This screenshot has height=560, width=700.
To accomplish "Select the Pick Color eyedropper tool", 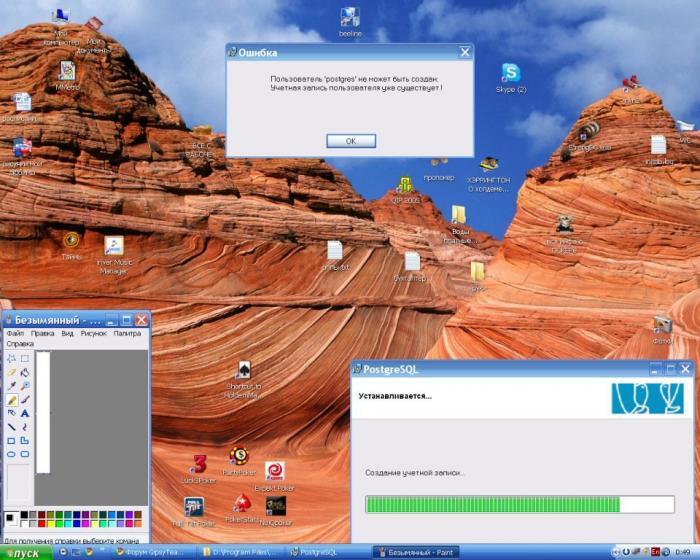I will point(11,386).
